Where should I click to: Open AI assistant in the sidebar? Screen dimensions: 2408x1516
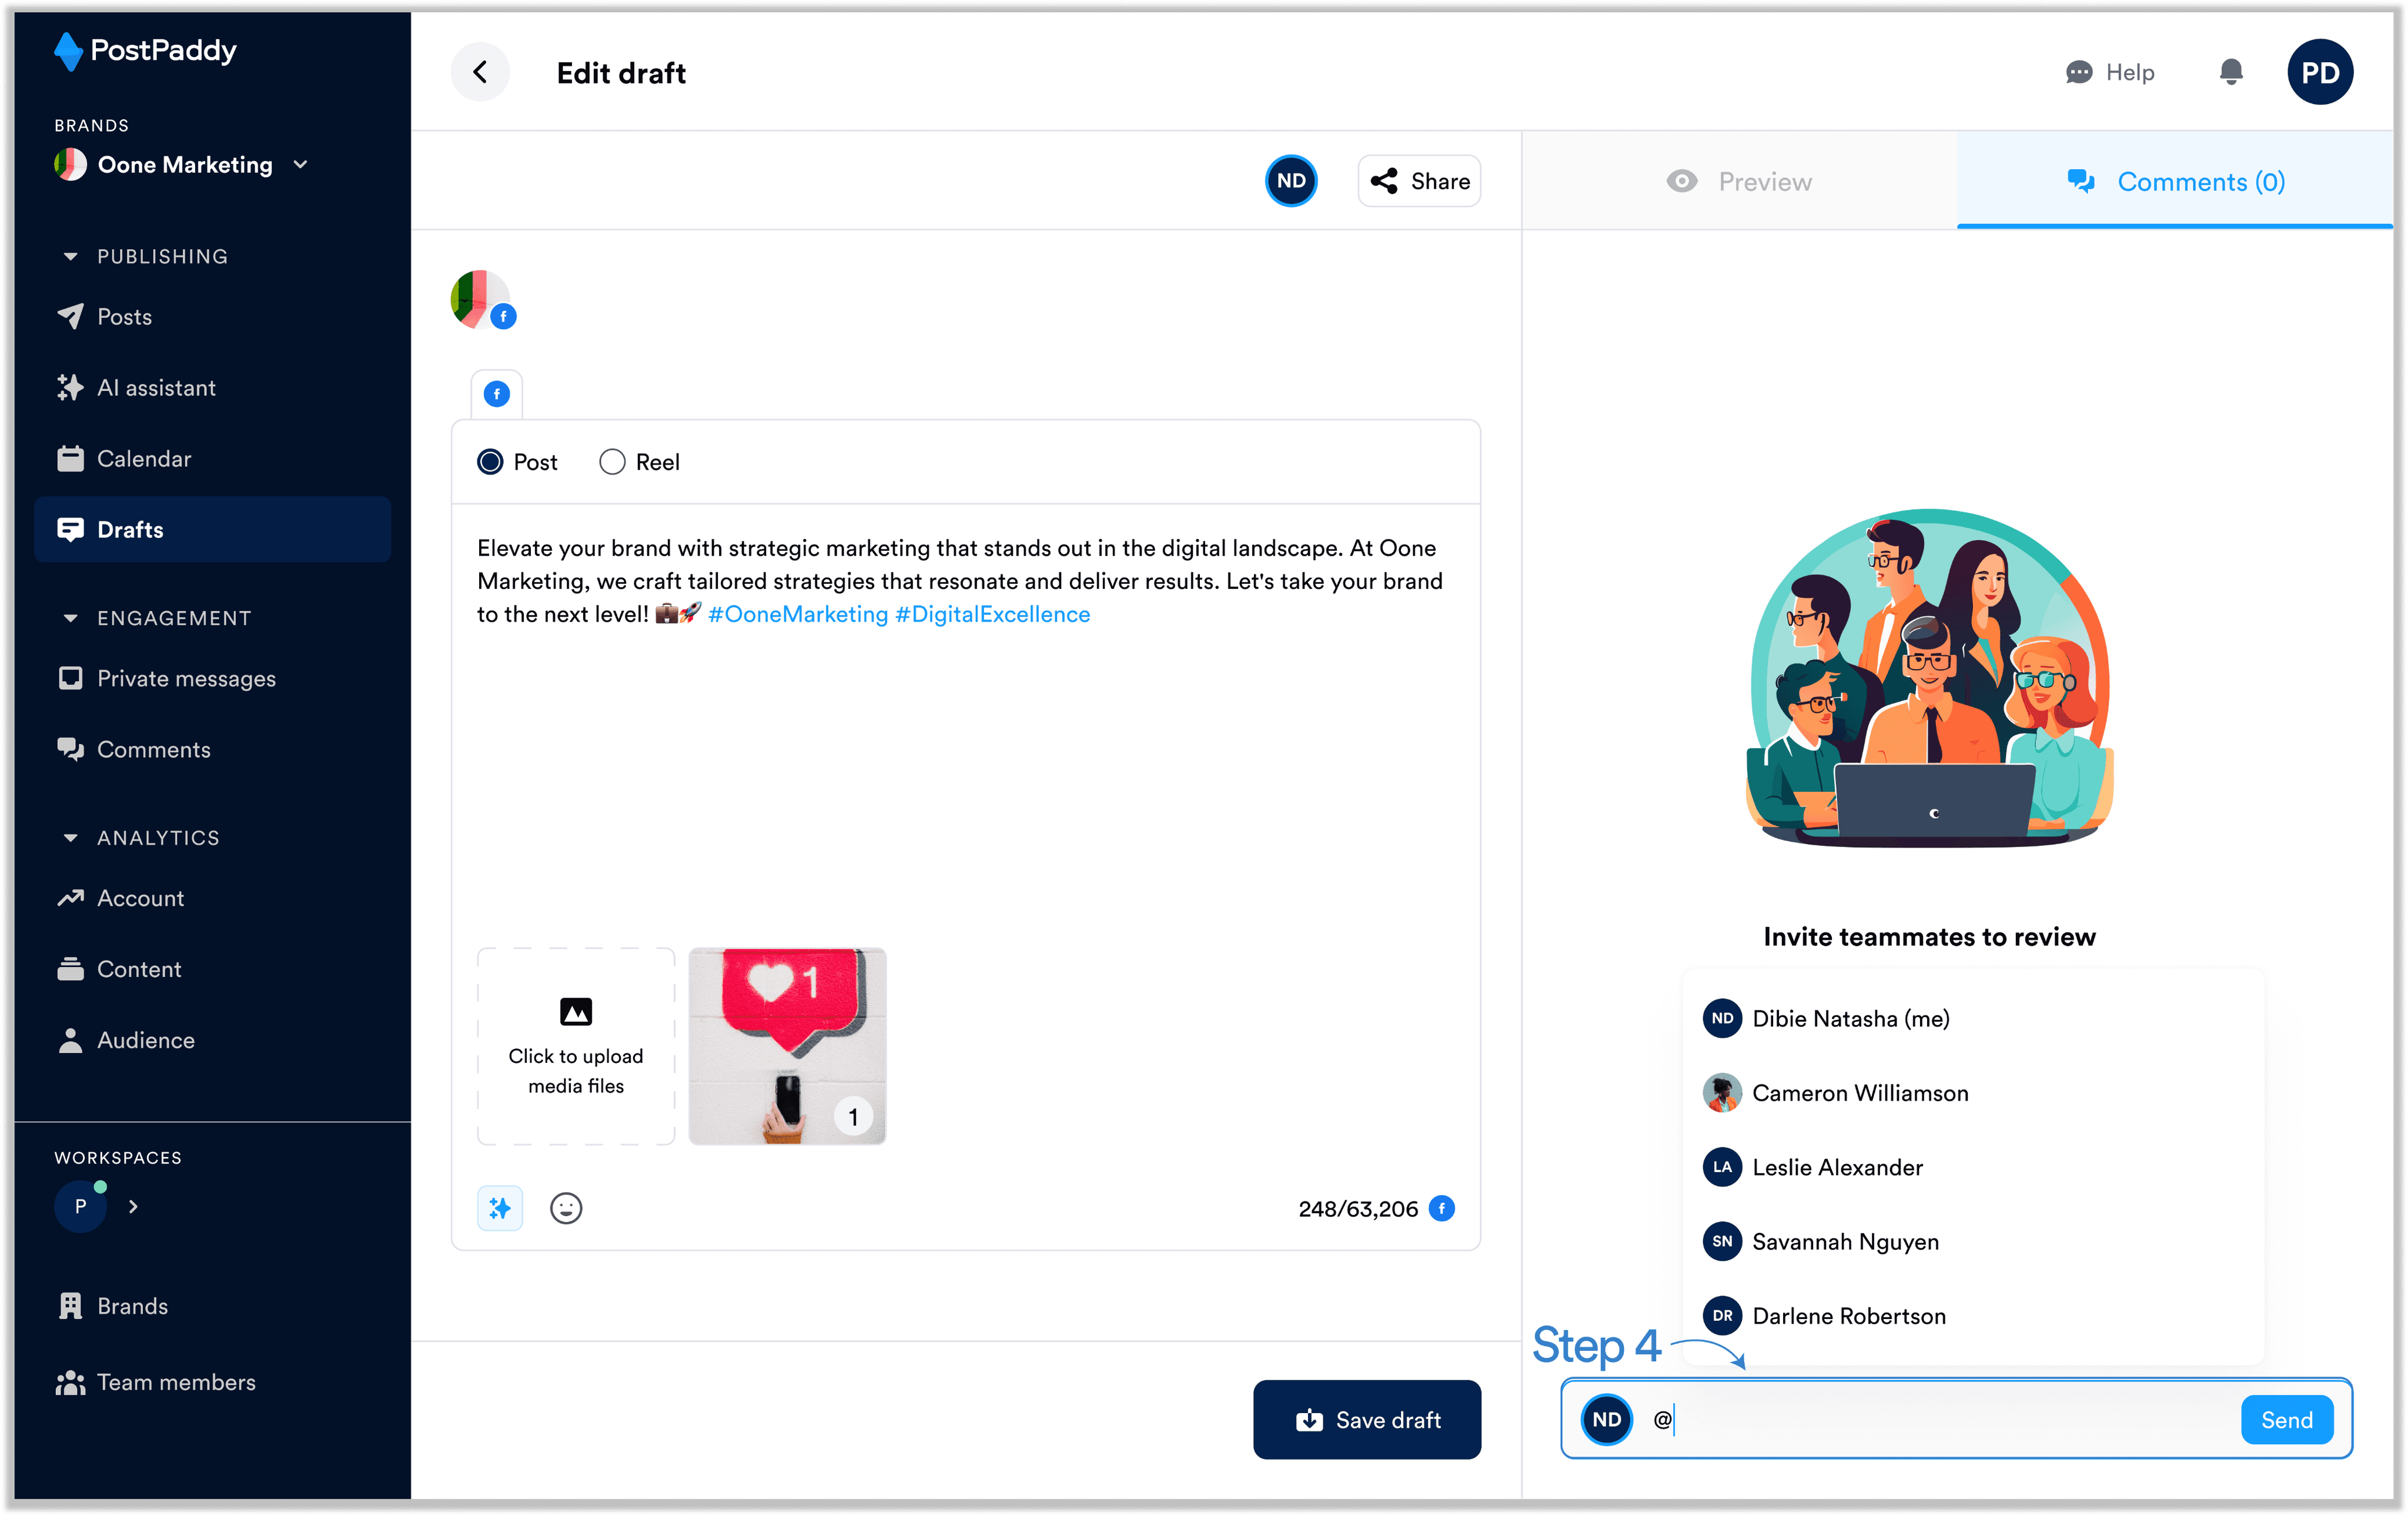(x=155, y=388)
